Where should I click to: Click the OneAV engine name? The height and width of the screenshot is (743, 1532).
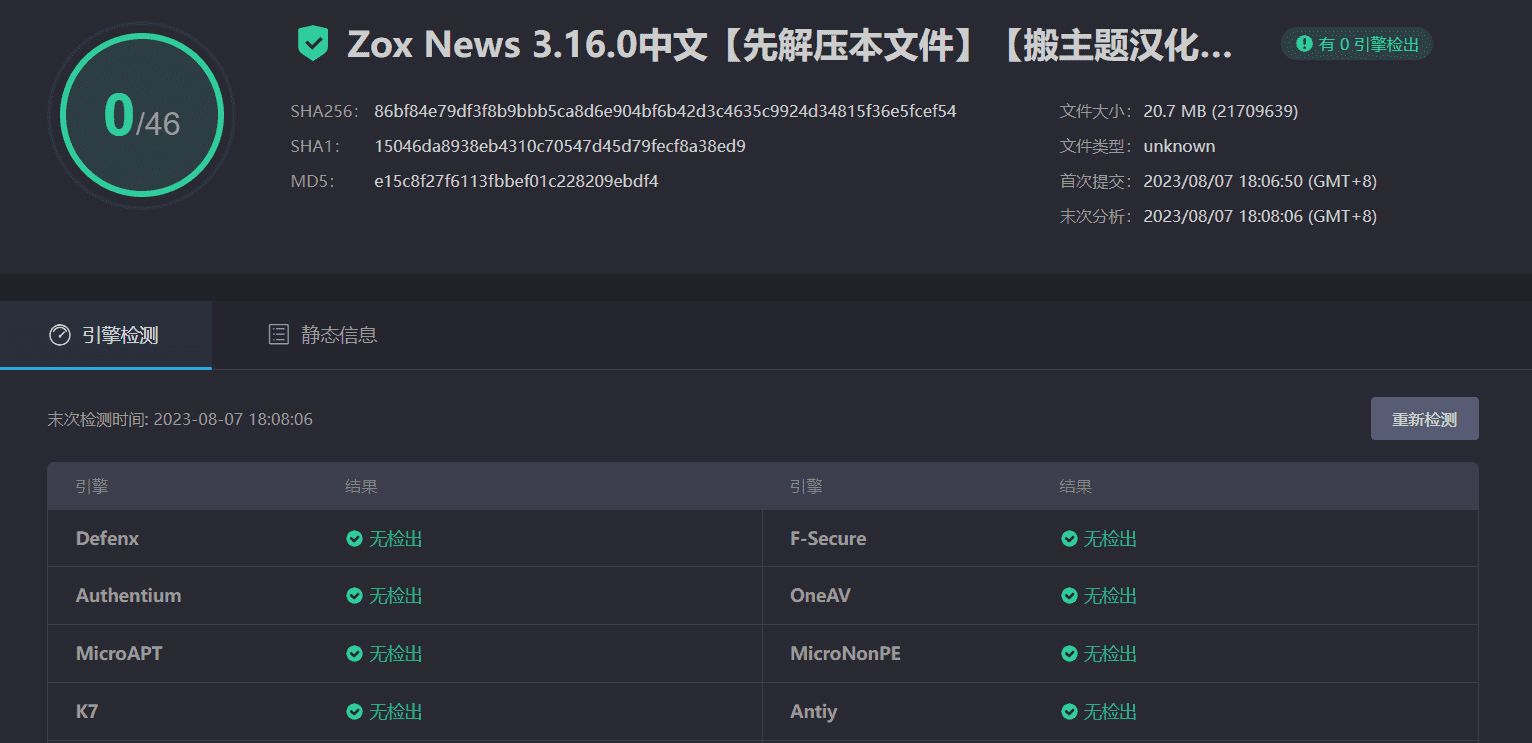[x=820, y=596]
